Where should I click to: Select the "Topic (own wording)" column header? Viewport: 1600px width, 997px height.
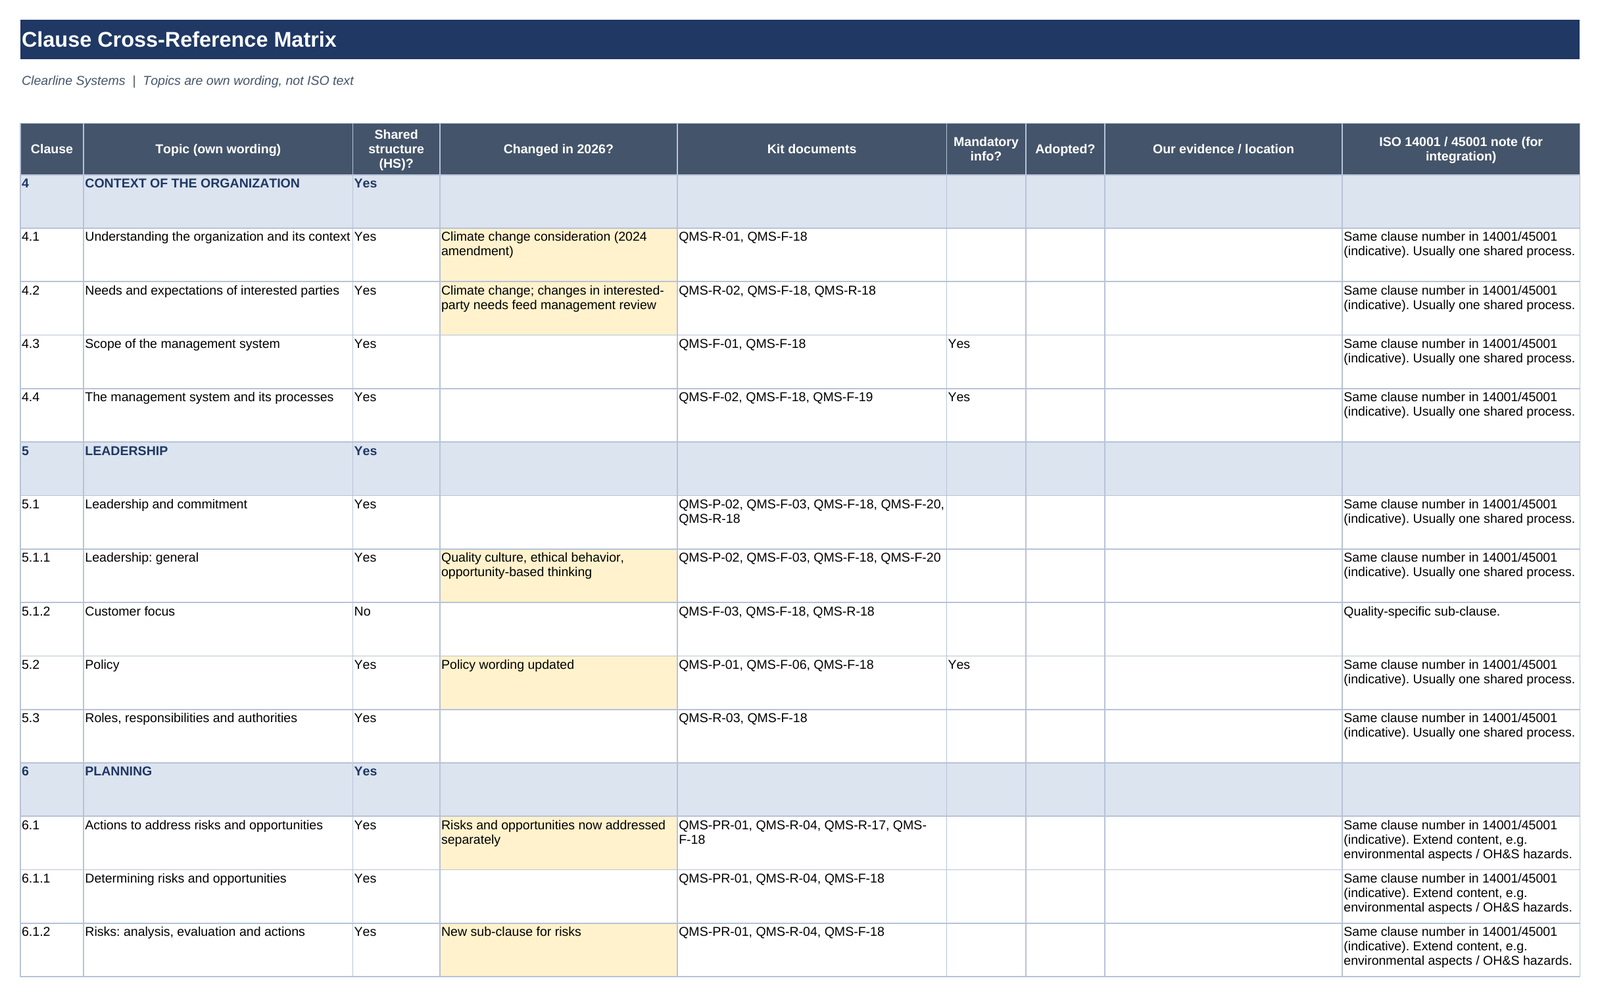pos(218,149)
